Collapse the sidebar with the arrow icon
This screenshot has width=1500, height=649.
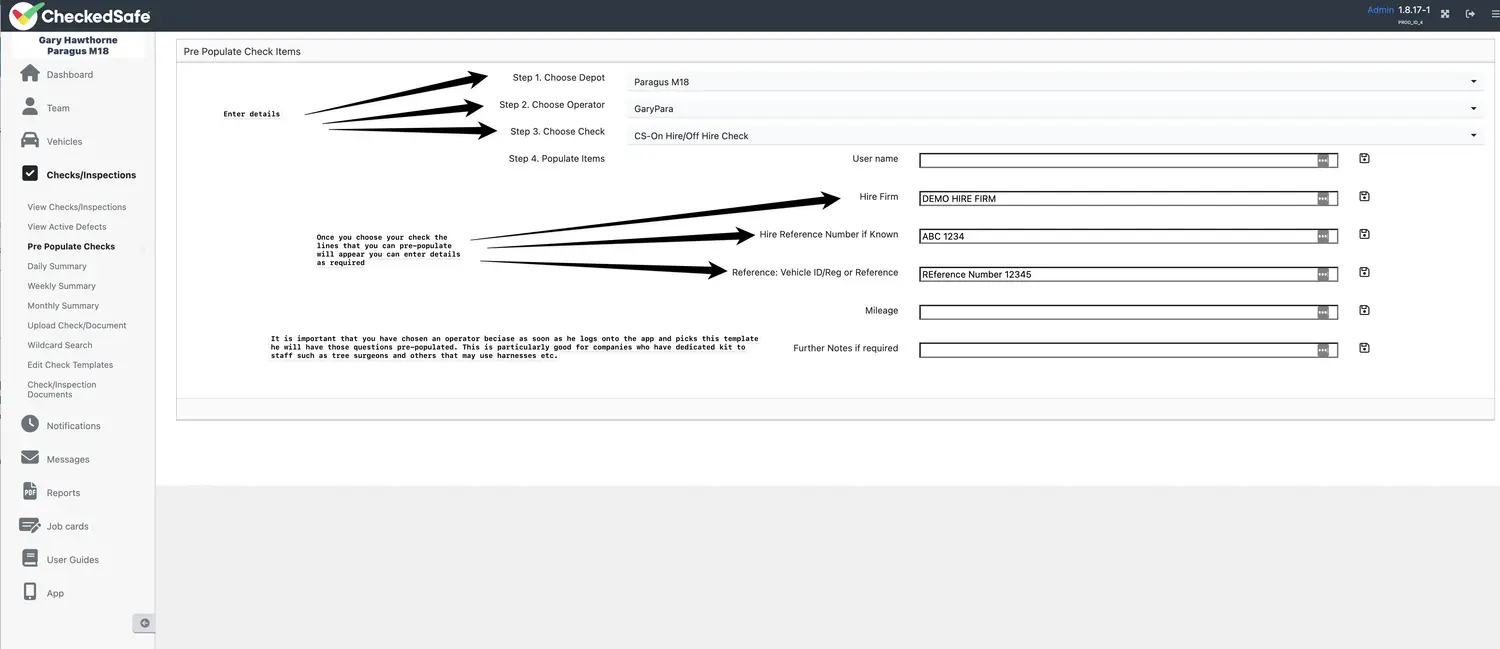[144, 623]
